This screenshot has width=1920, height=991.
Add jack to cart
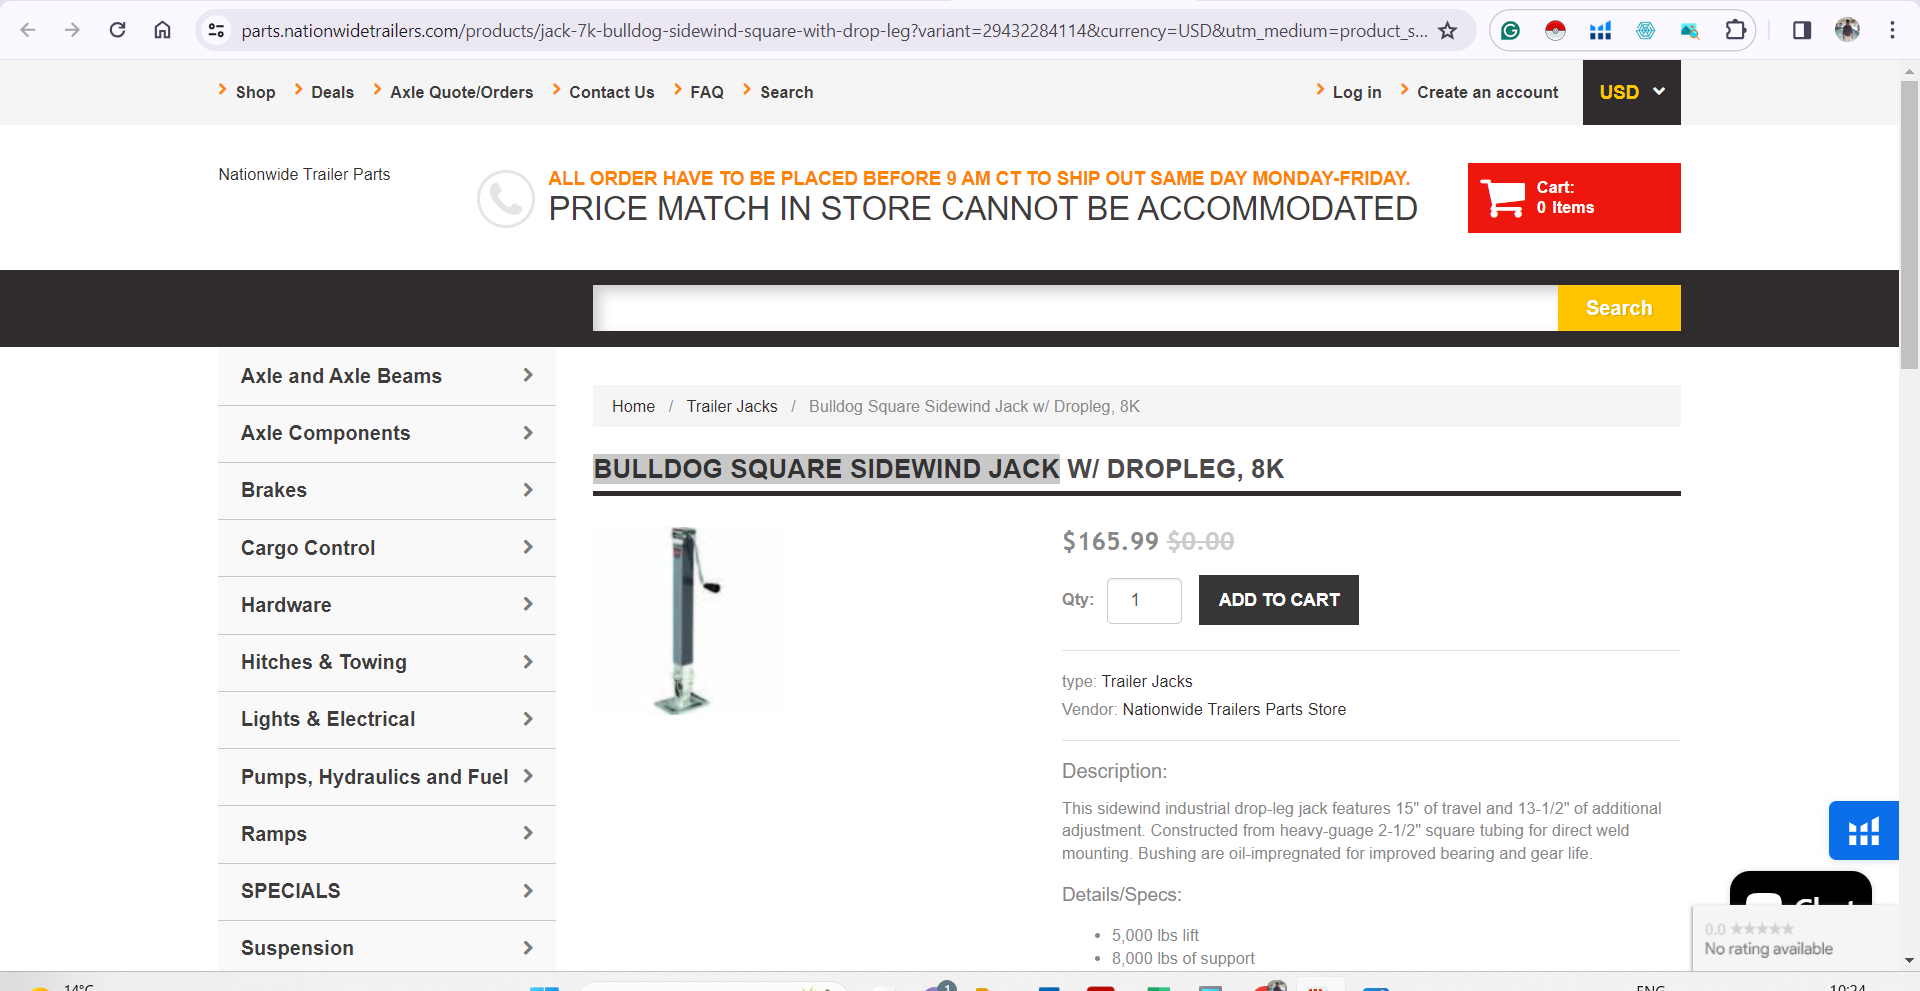1279,600
